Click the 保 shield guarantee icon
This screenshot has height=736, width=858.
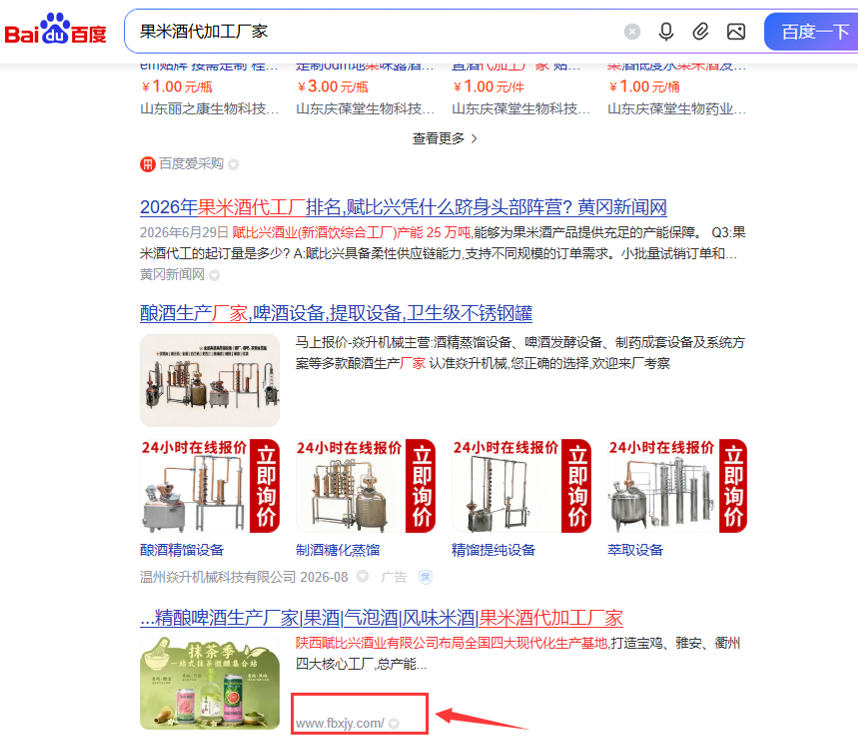point(425,577)
